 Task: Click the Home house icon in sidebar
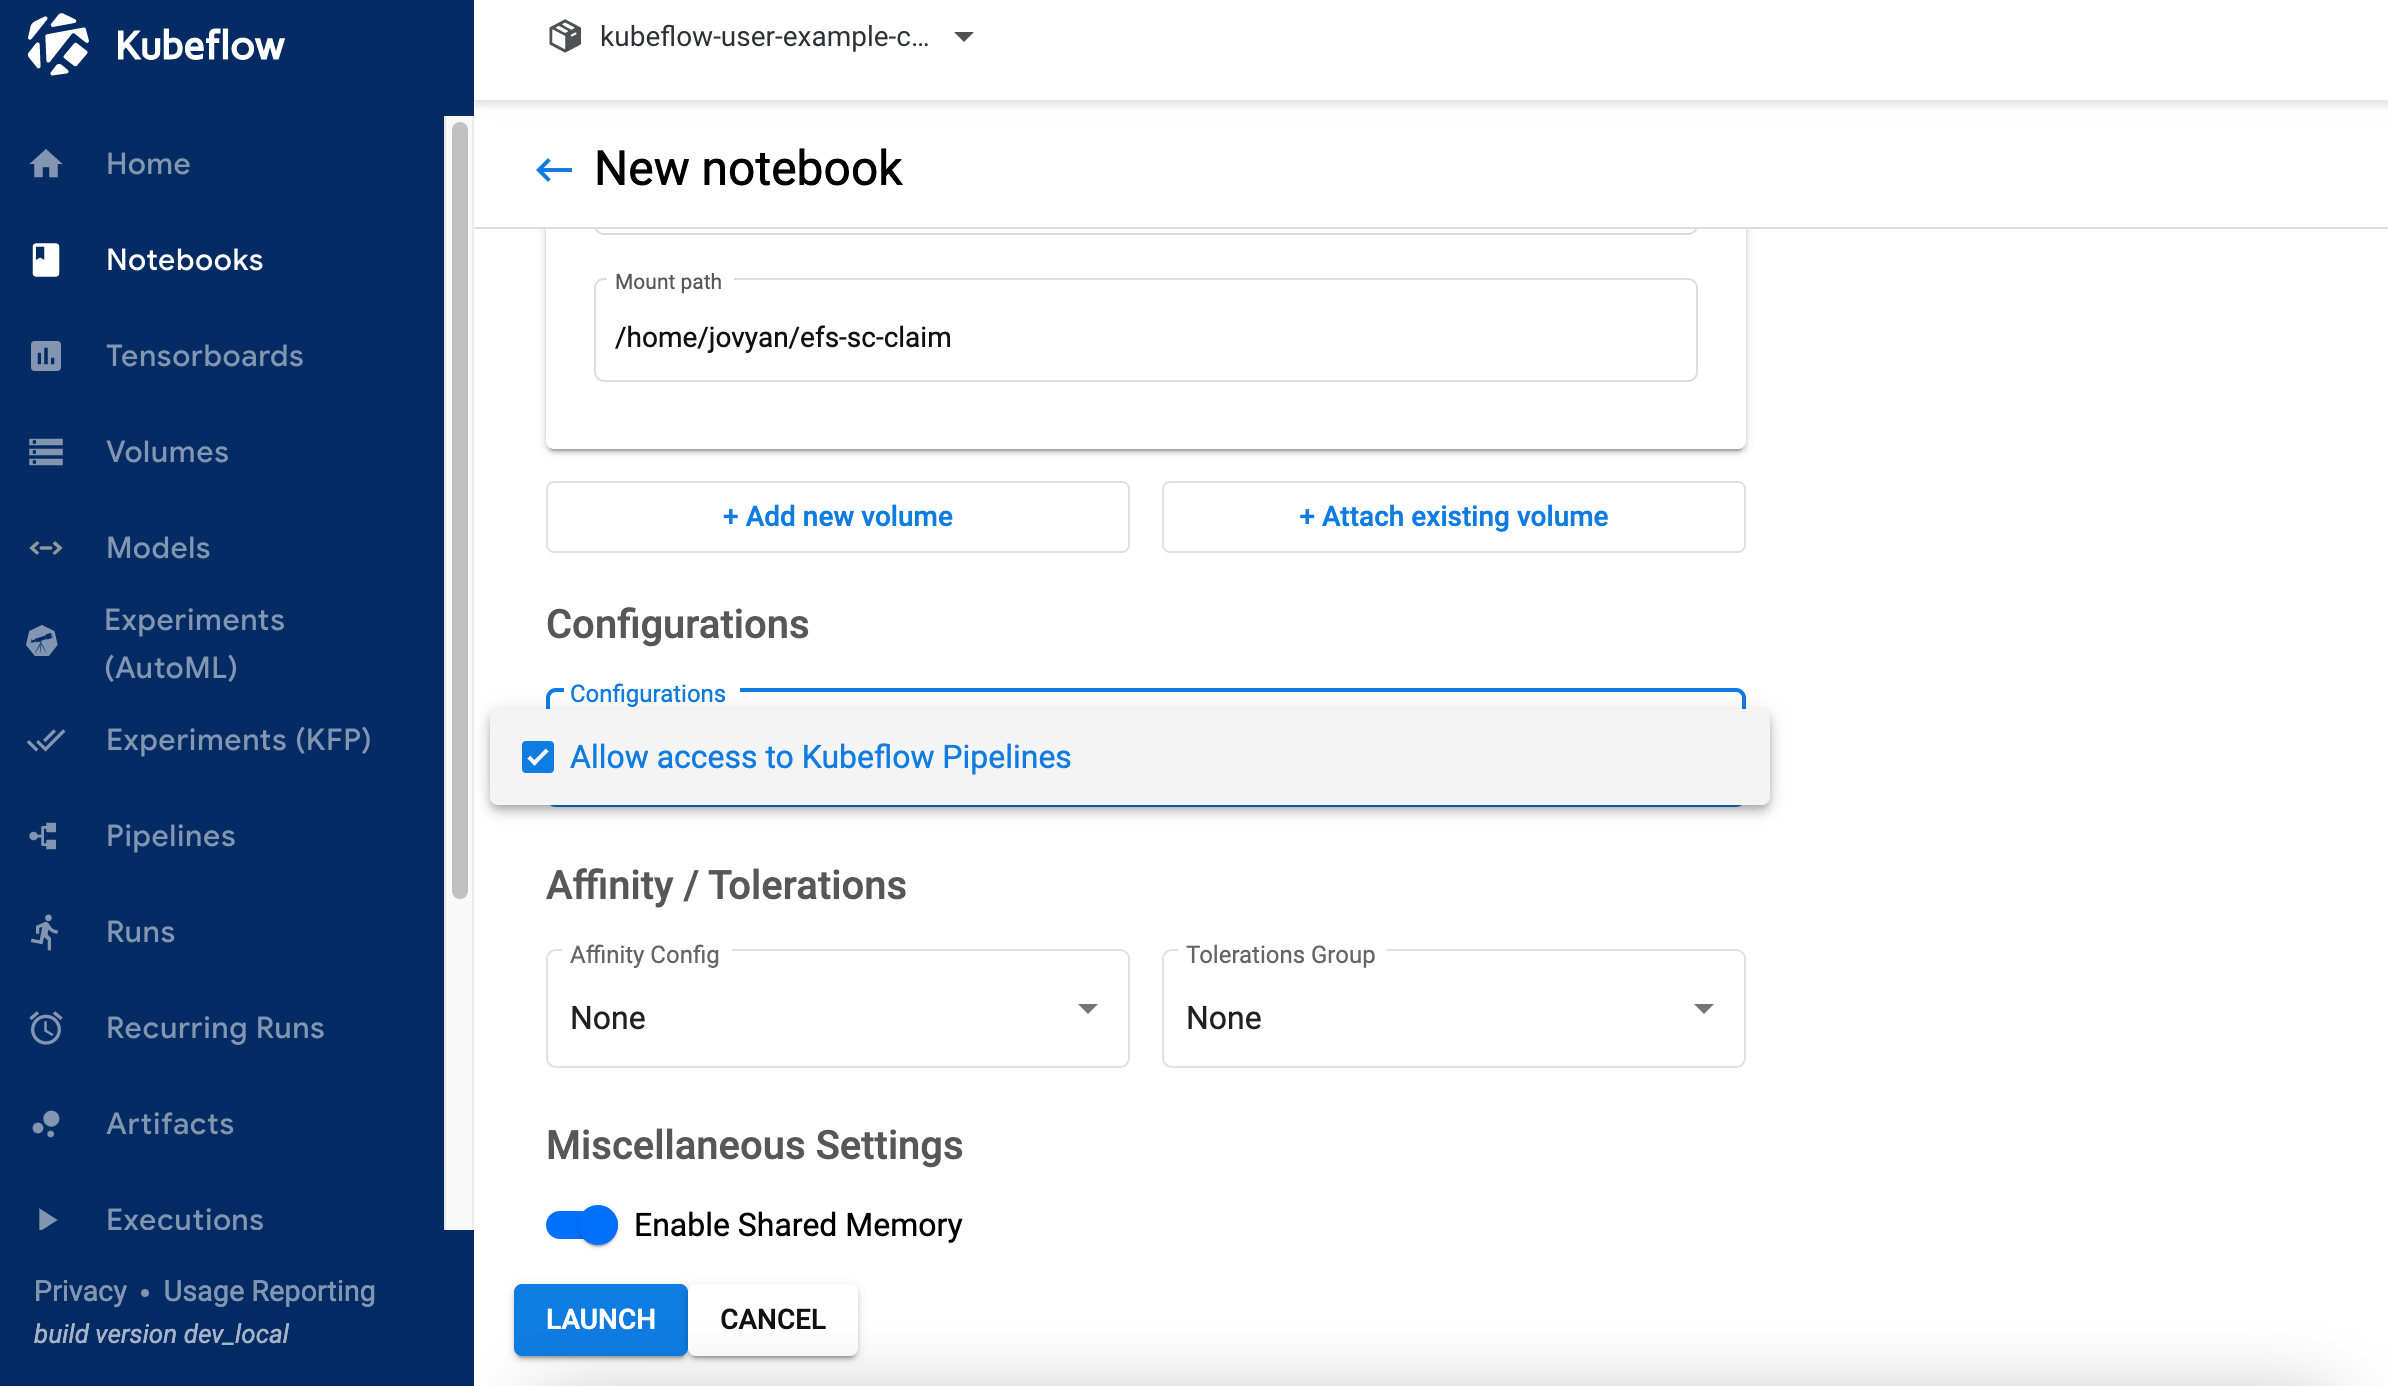pos(46,164)
